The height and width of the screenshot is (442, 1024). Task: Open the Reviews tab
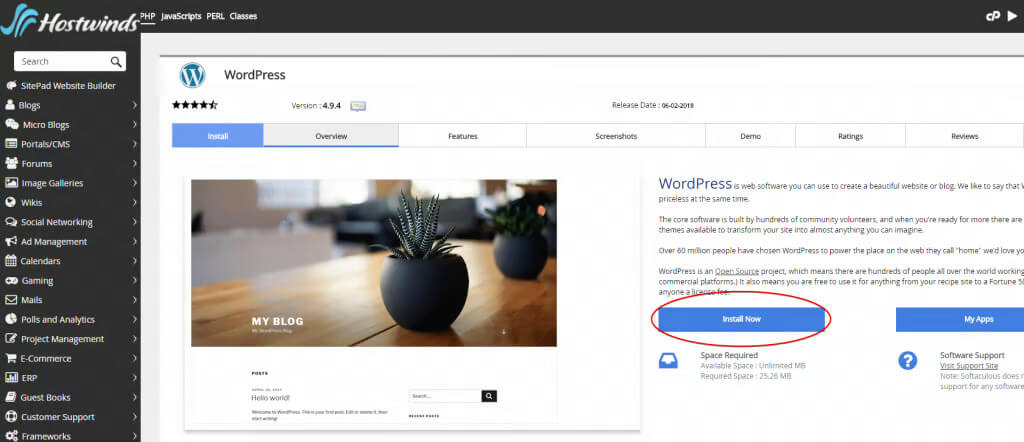pyautogui.click(x=964, y=136)
